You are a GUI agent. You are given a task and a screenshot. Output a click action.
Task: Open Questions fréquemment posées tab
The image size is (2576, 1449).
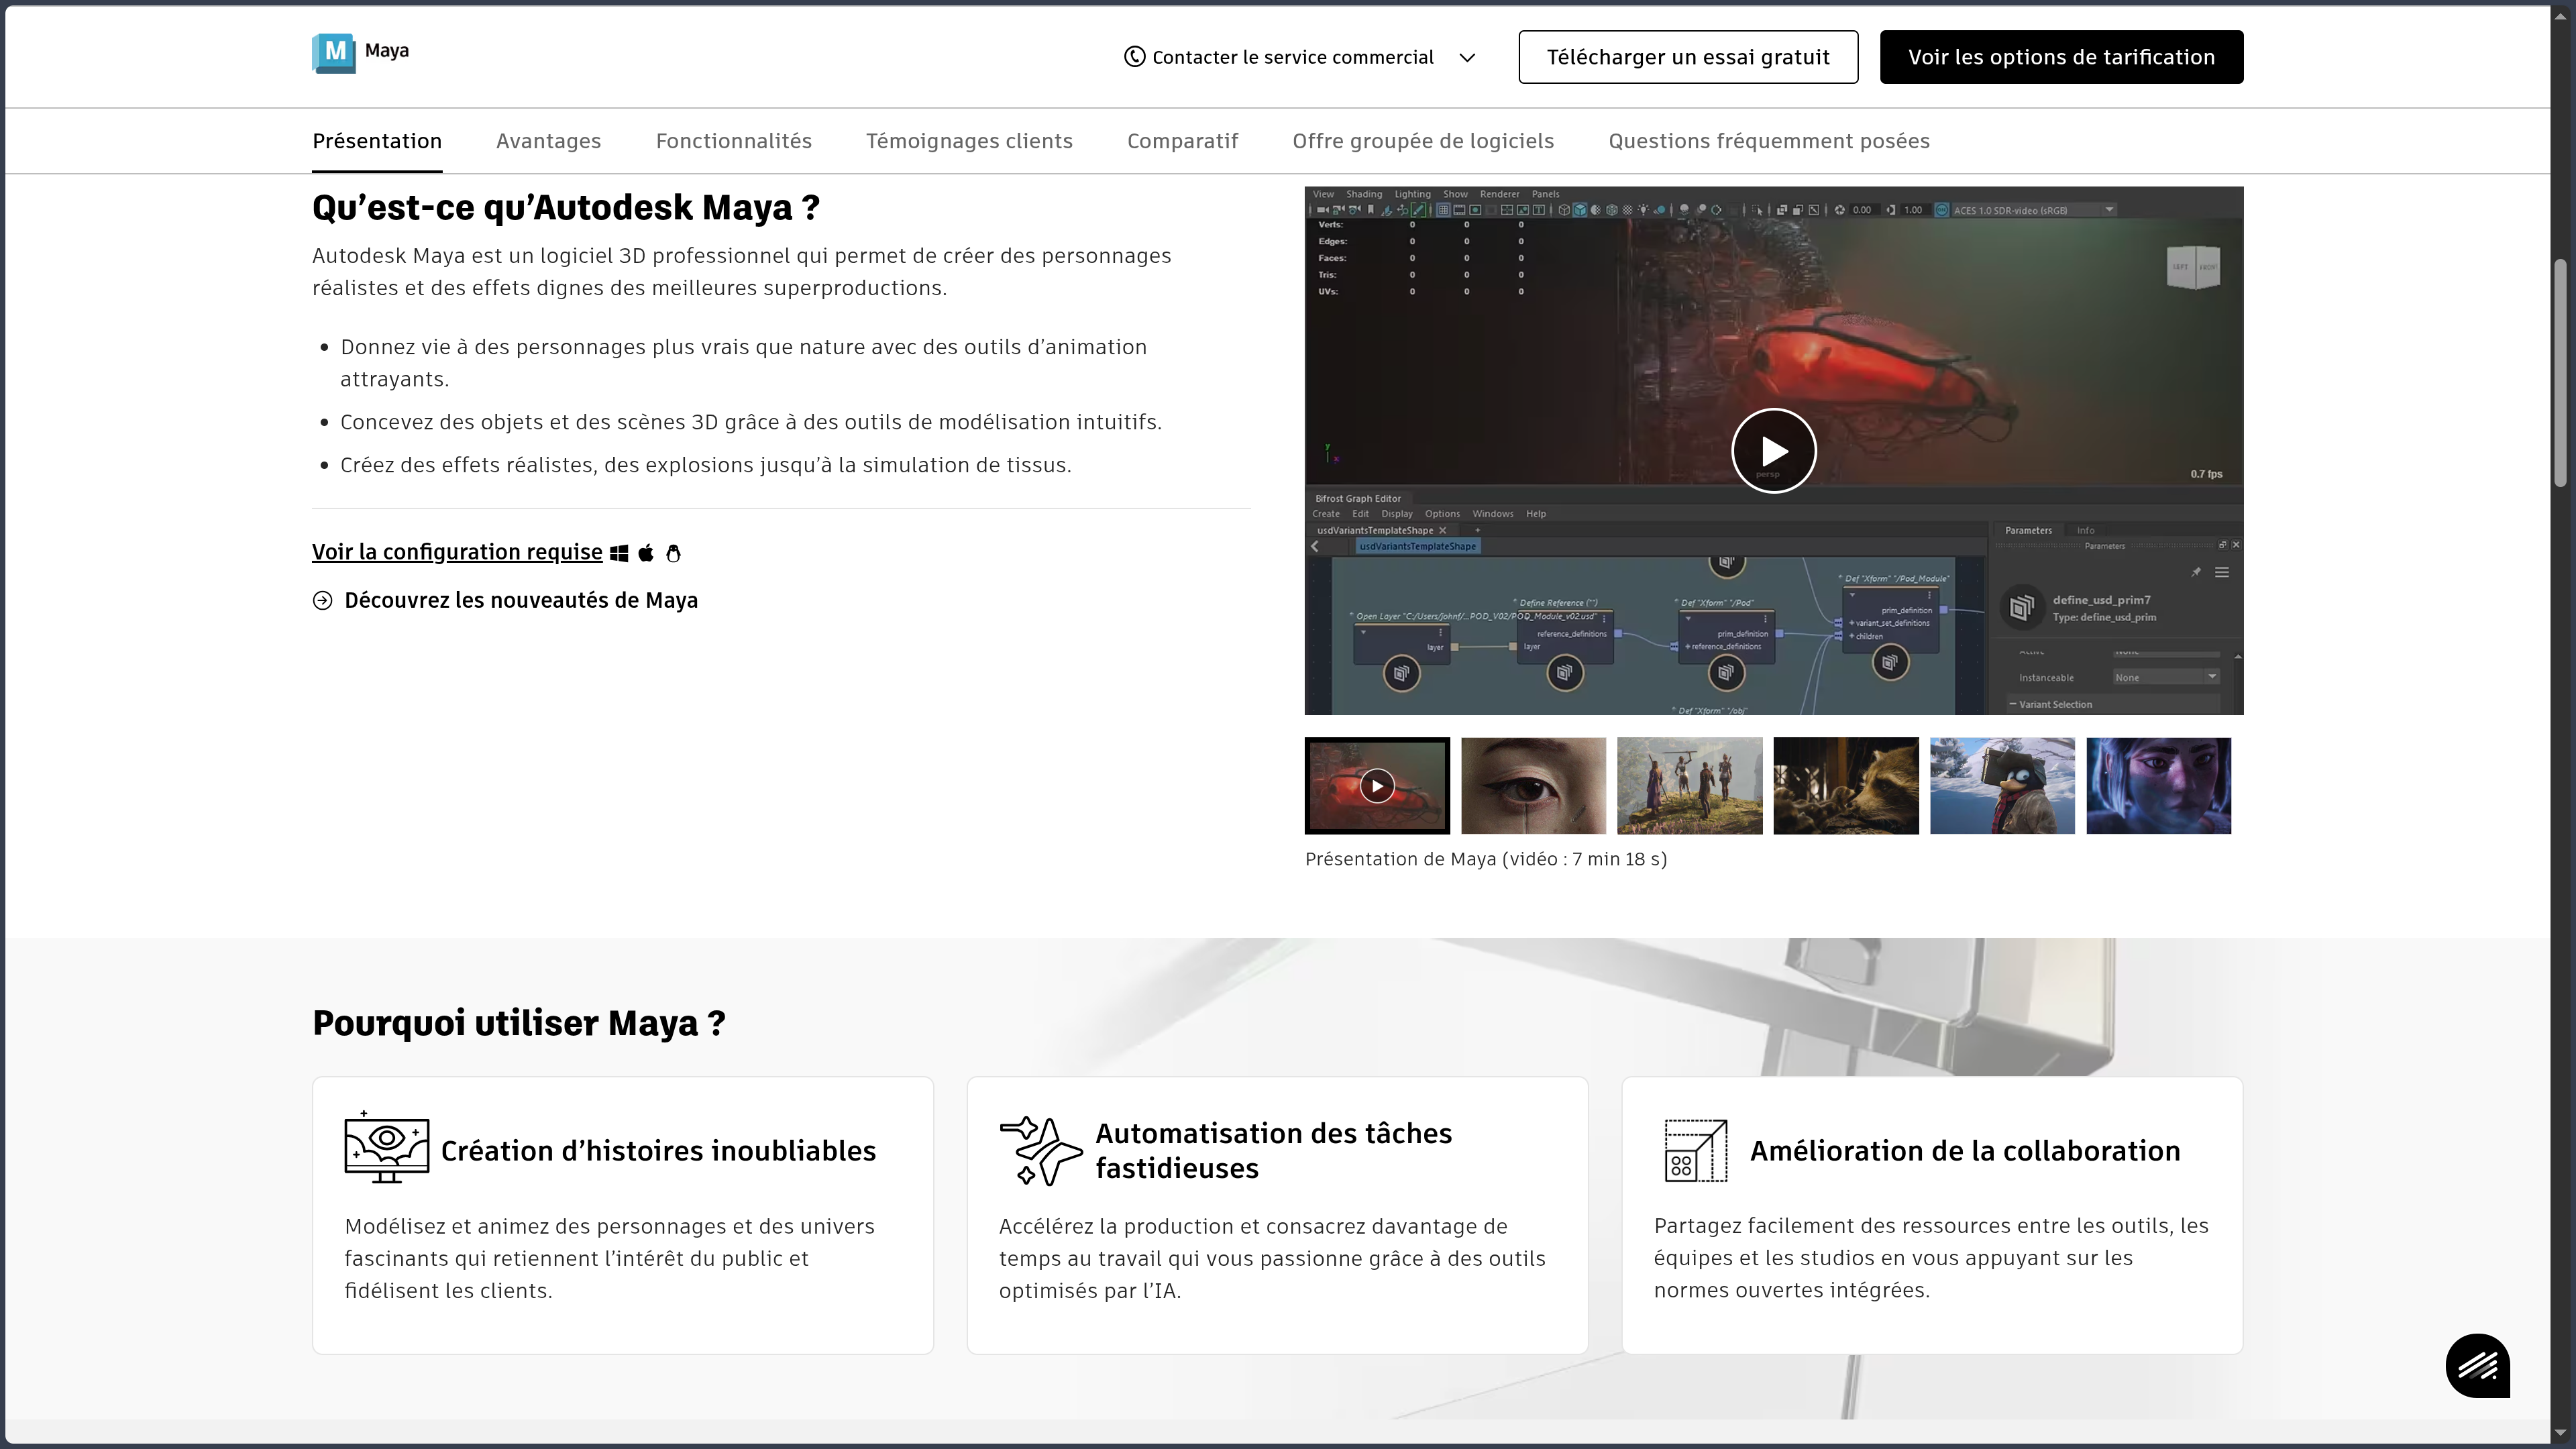tap(1769, 141)
